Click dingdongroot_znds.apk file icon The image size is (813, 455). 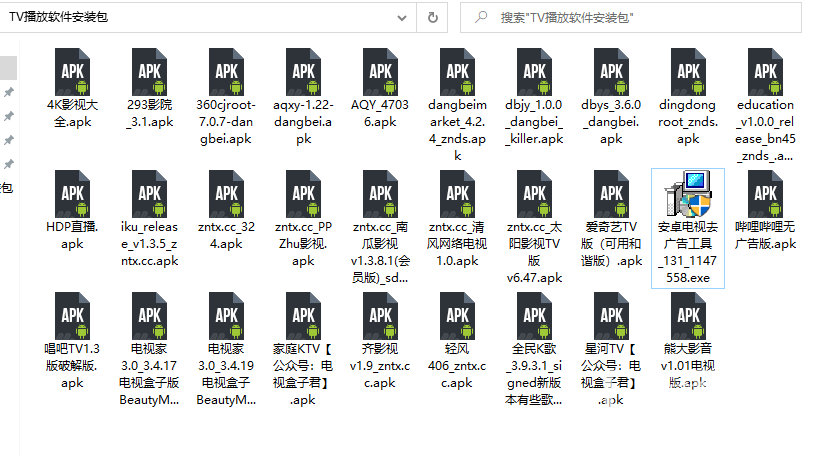click(x=689, y=72)
